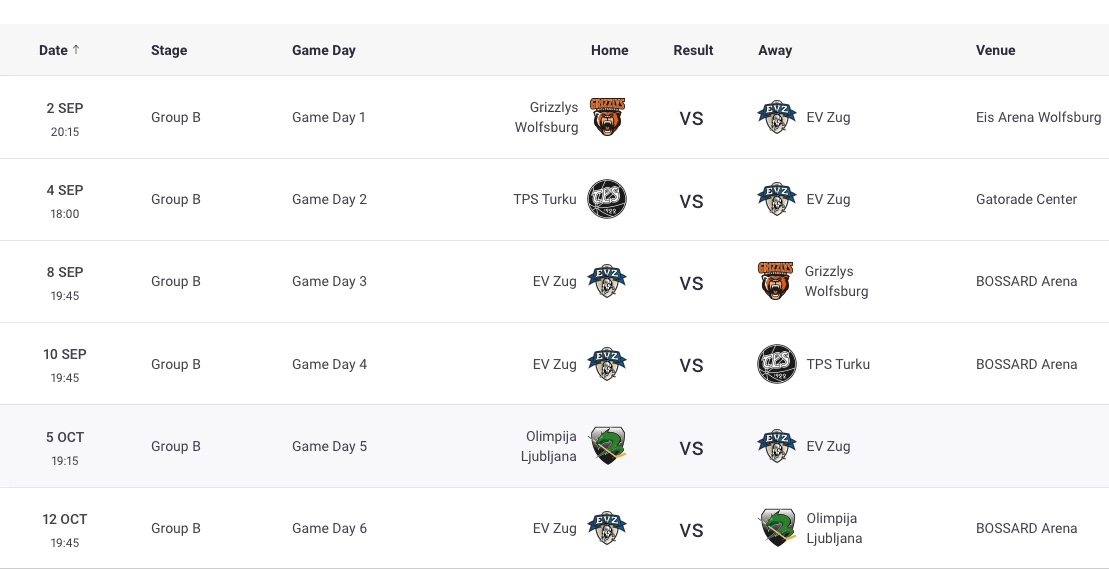Click VS result for Game Day 5
Viewport: 1109px width, 569px height.
[691, 448]
